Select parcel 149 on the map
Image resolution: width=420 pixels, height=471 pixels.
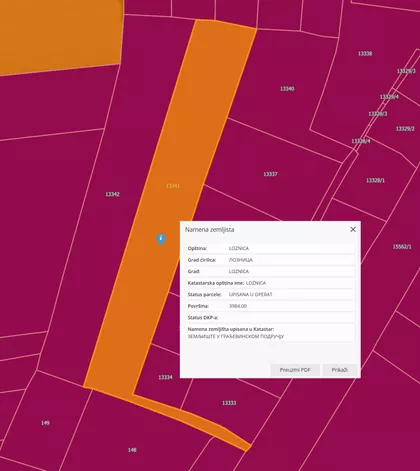[45, 423]
